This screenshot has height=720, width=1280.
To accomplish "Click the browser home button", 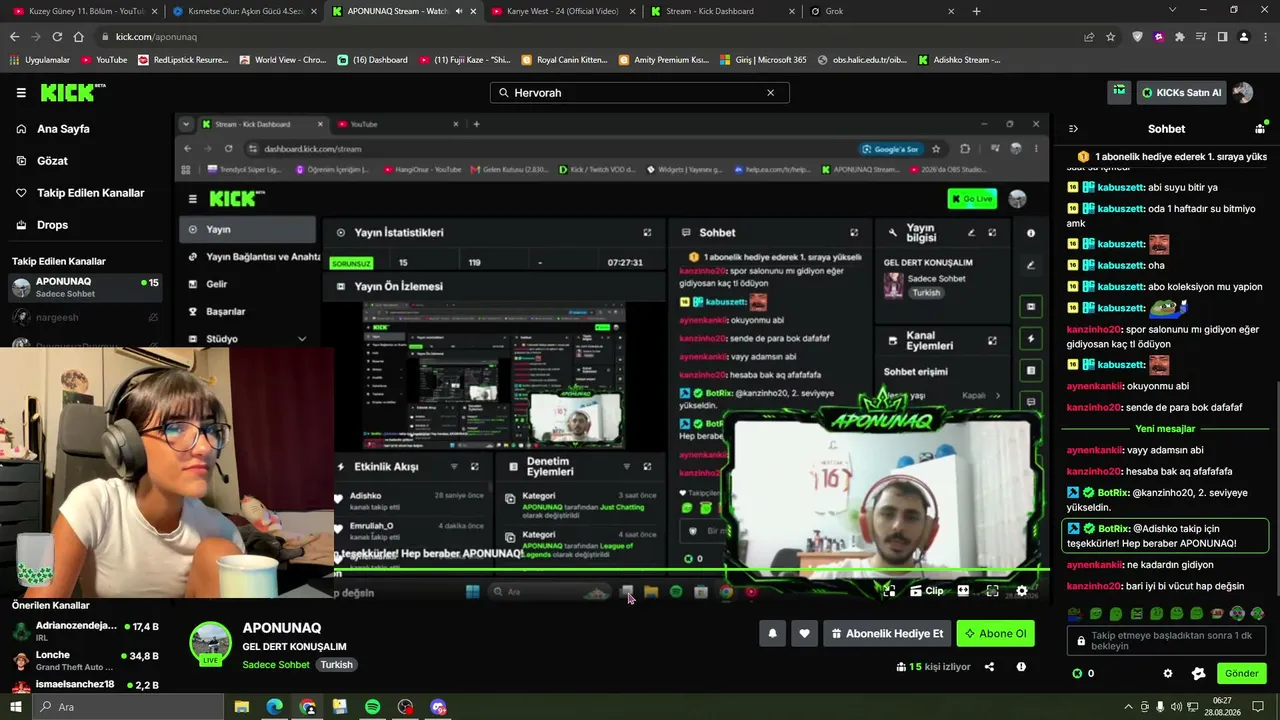I will 78,37.
